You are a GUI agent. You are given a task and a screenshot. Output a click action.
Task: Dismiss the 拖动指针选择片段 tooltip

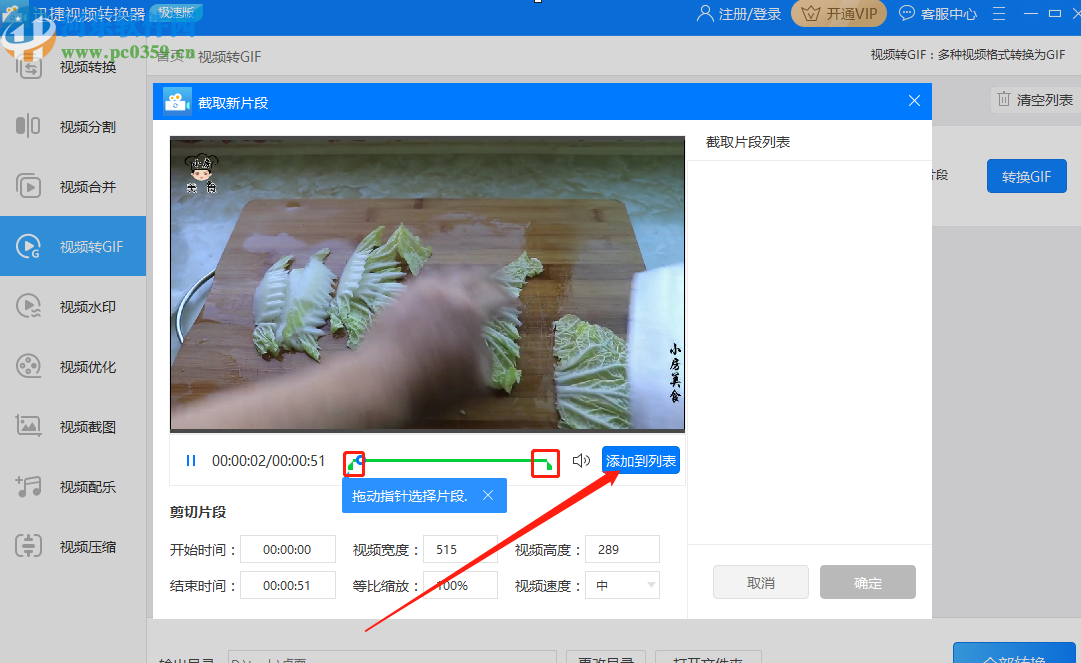click(x=488, y=495)
